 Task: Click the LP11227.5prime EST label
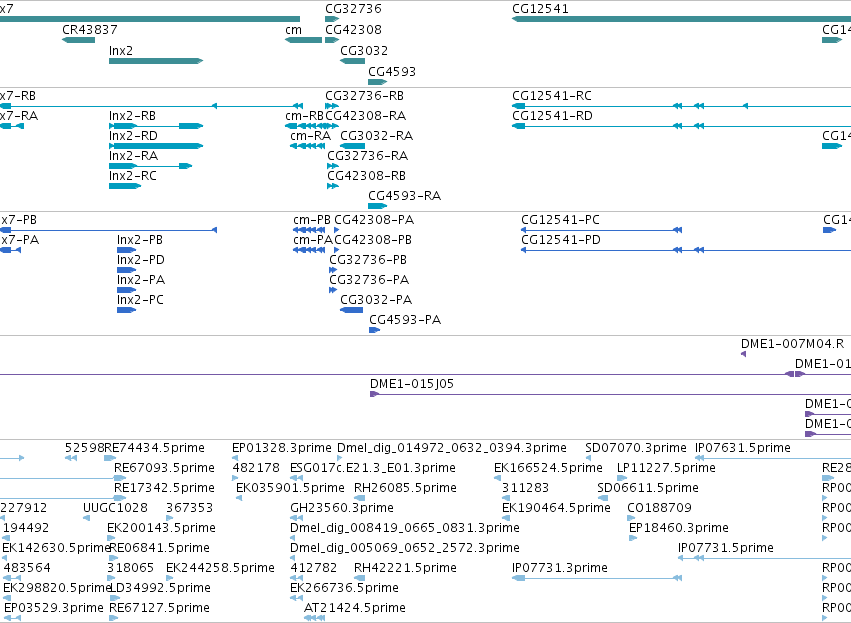pyautogui.click(x=666, y=468)
